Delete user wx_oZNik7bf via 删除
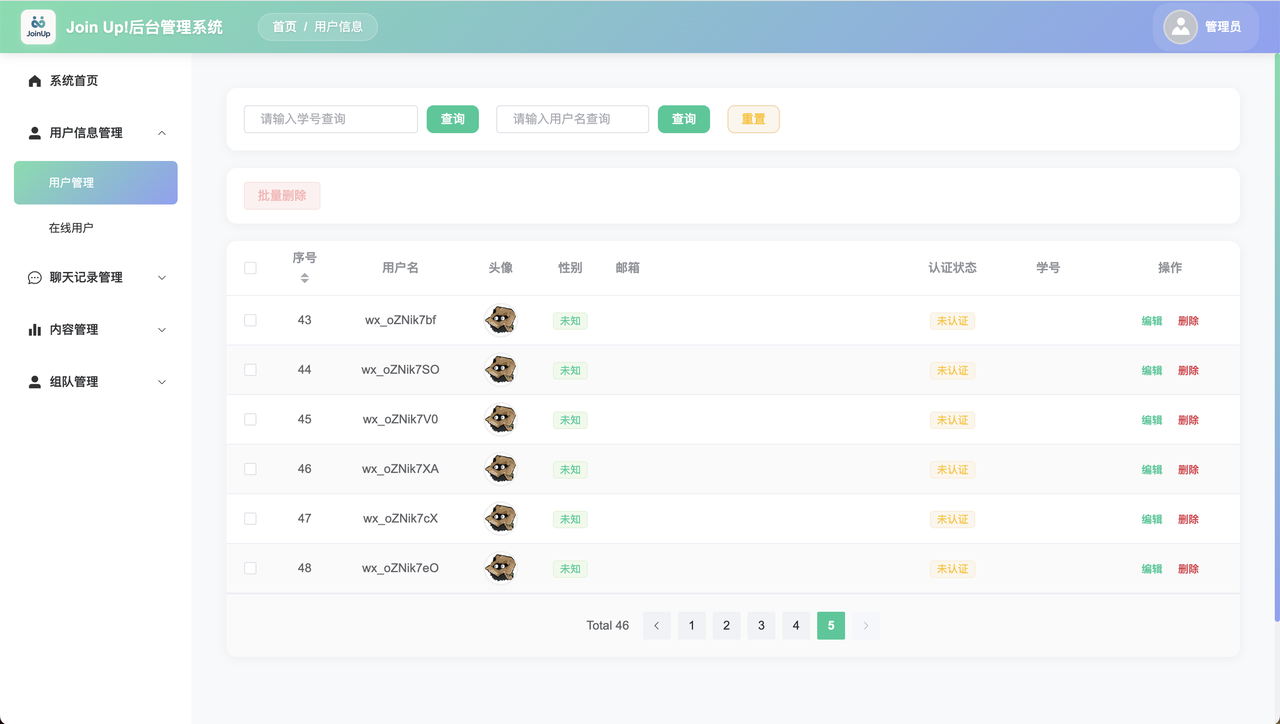The width and height of the screenshot is (1280, 724). coord(1188,321)
